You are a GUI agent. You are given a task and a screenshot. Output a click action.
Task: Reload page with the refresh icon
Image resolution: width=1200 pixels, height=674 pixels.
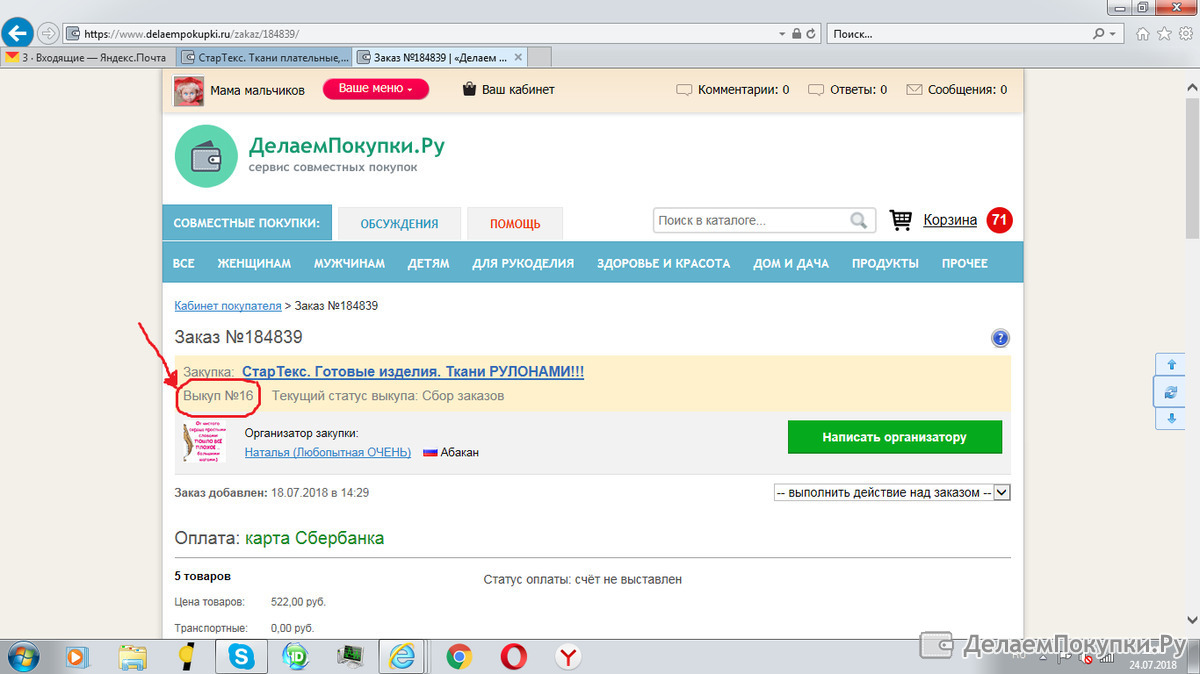pyautogui.click(x=812, y=33)
